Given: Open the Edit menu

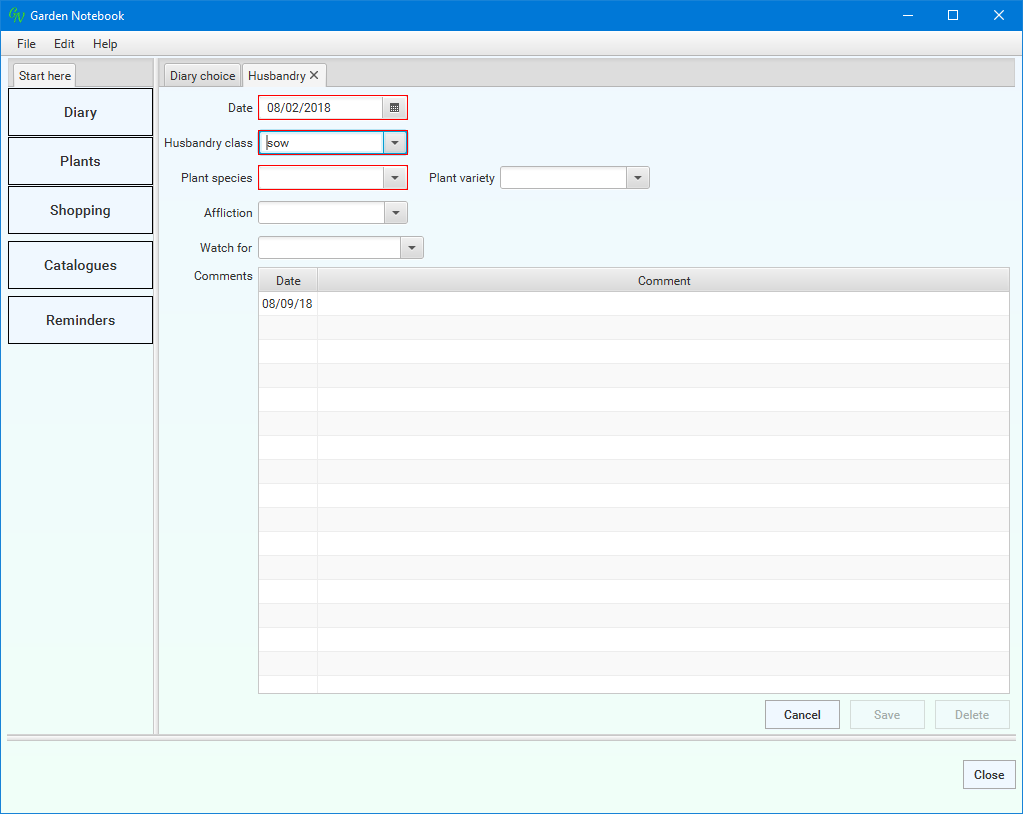Looking at the screenshot, I should click(x=64, y=44).
